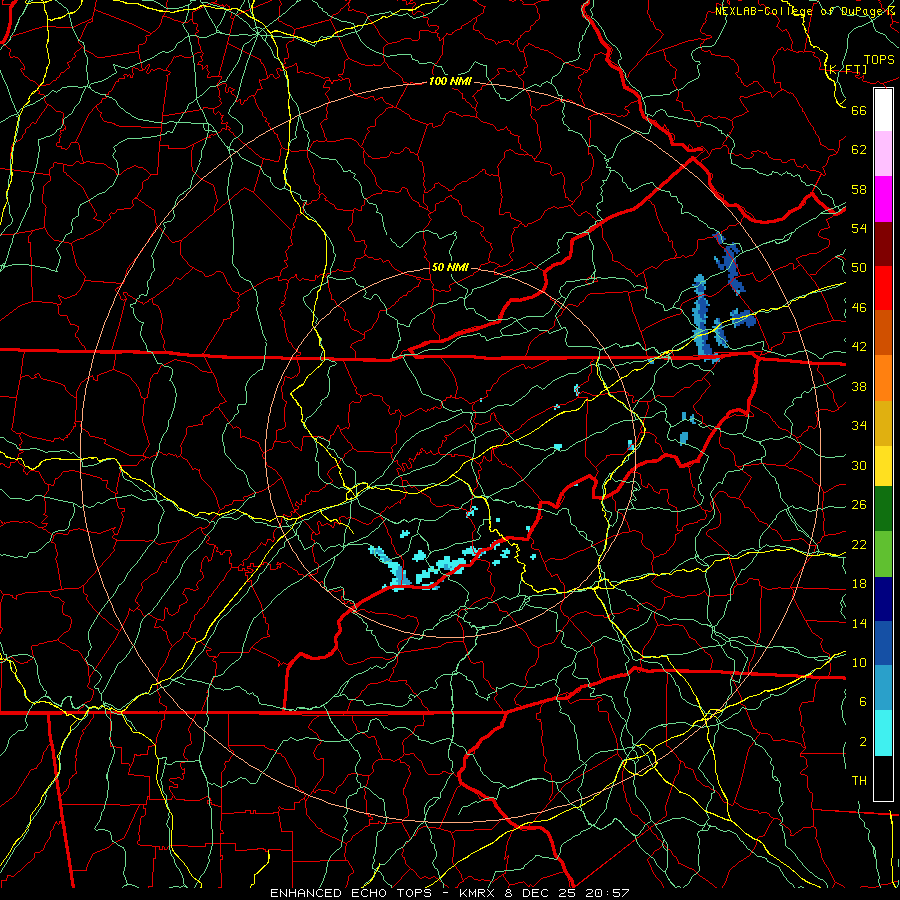
Task: Click the white swatch in the tops legend
Action: pyautogui.click(x=883, y=110)
